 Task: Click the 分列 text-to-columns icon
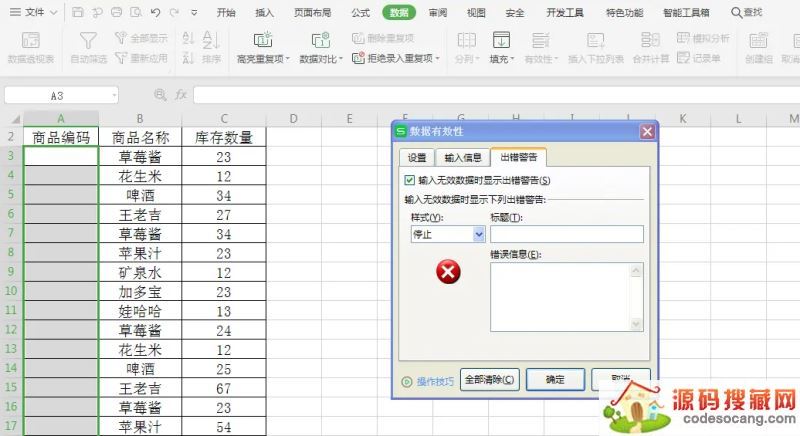[x=466, y=40]
